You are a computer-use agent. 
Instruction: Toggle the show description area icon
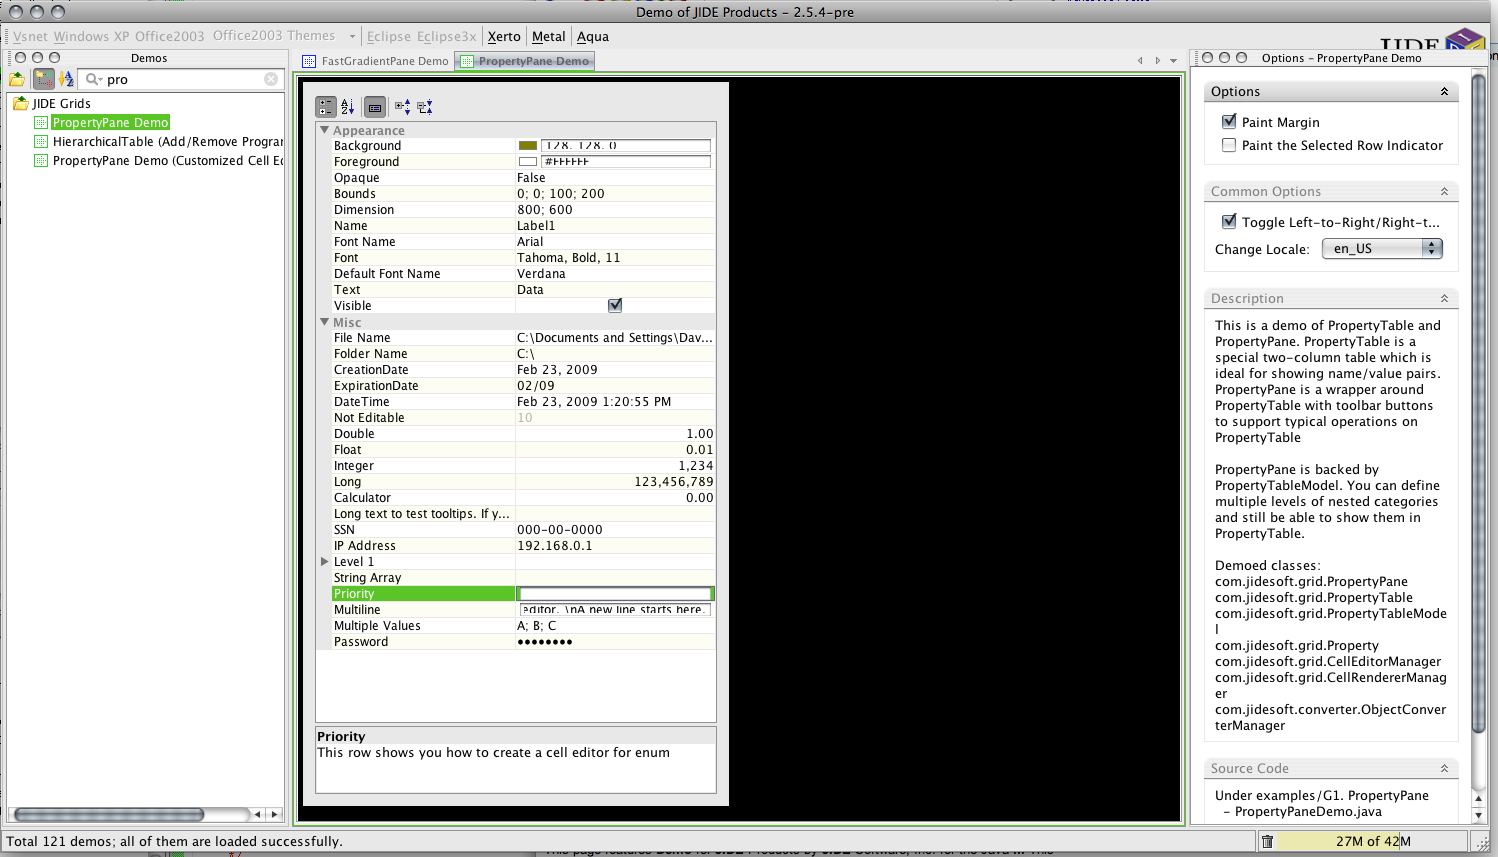pyautogui.click(x=375, y=107)
